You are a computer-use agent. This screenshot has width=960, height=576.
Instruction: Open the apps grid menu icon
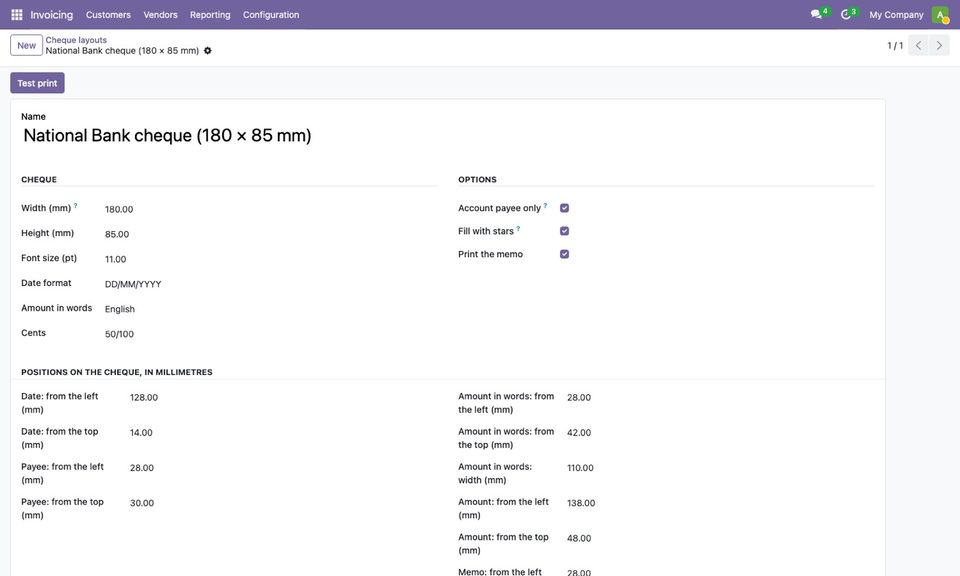pyautogui.click(x=17, y=15)
